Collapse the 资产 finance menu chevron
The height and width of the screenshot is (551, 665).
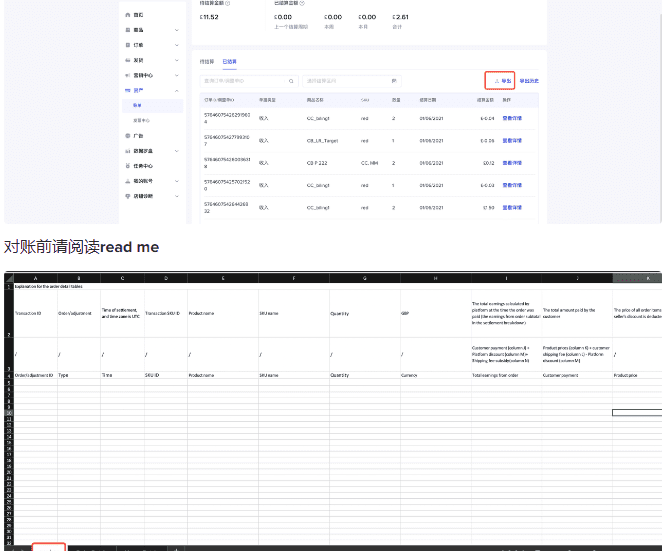[177, 90]
